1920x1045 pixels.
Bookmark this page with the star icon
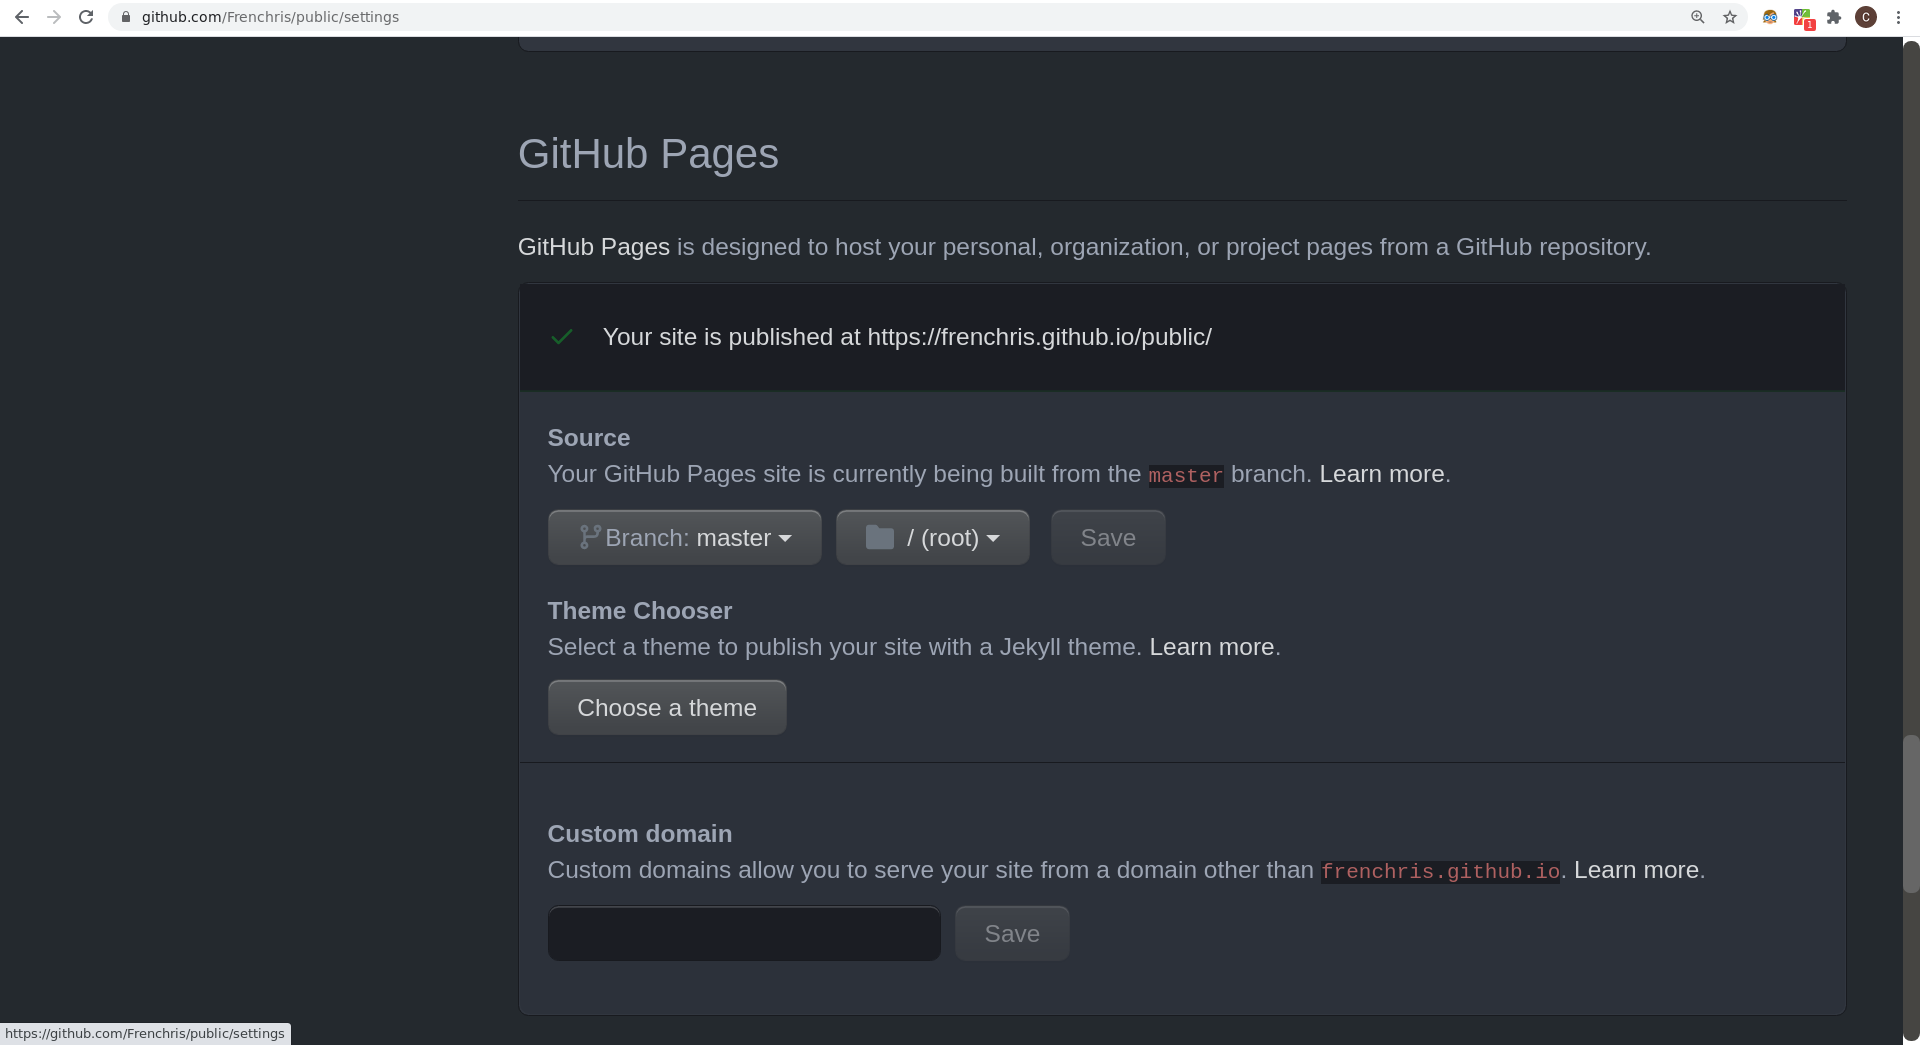[1730, 17]
